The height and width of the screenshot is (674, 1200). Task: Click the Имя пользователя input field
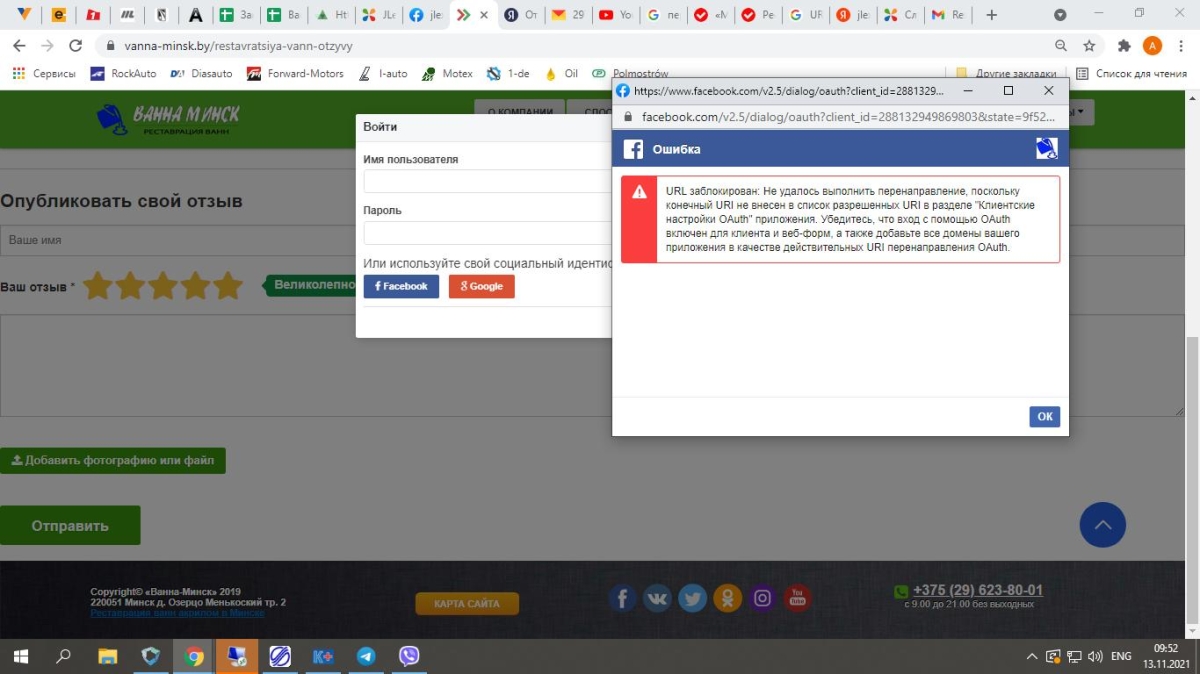coord(486,181)
